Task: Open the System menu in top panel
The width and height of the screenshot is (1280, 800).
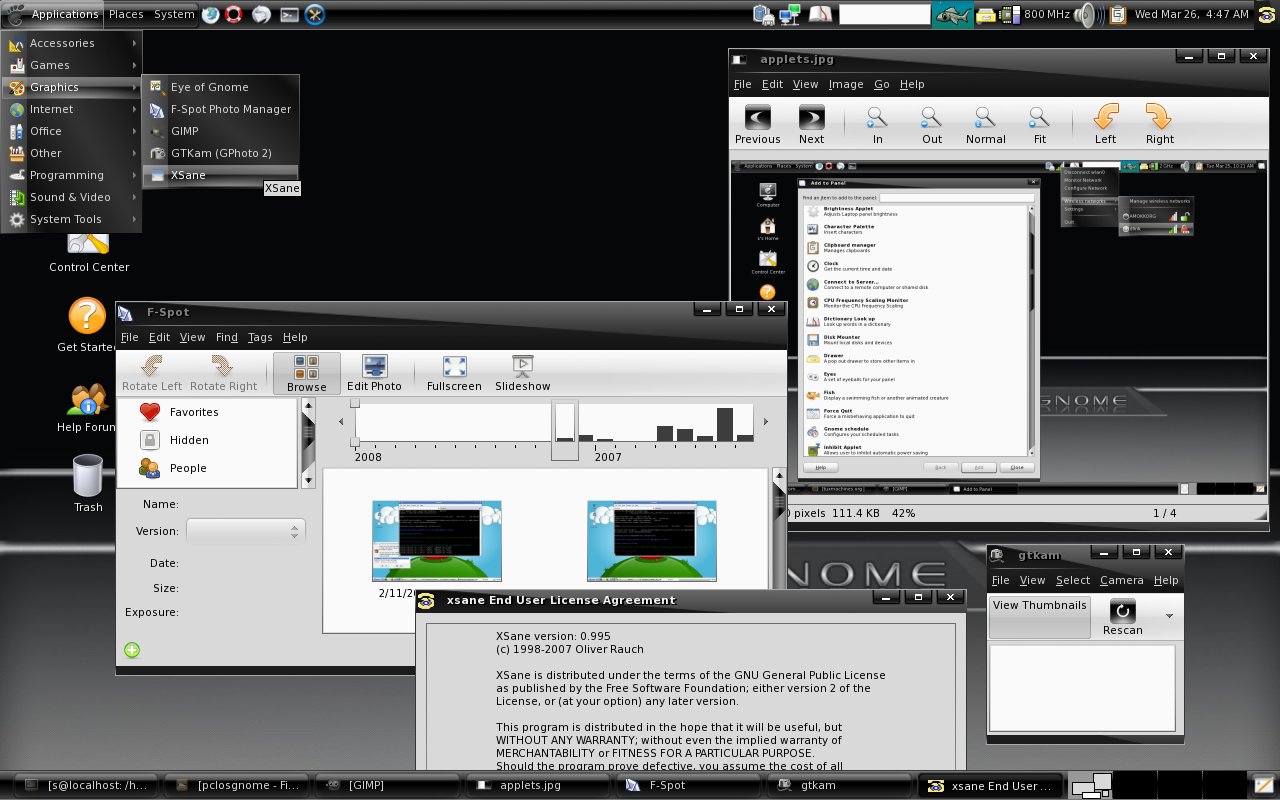Action: pos(174,14)
